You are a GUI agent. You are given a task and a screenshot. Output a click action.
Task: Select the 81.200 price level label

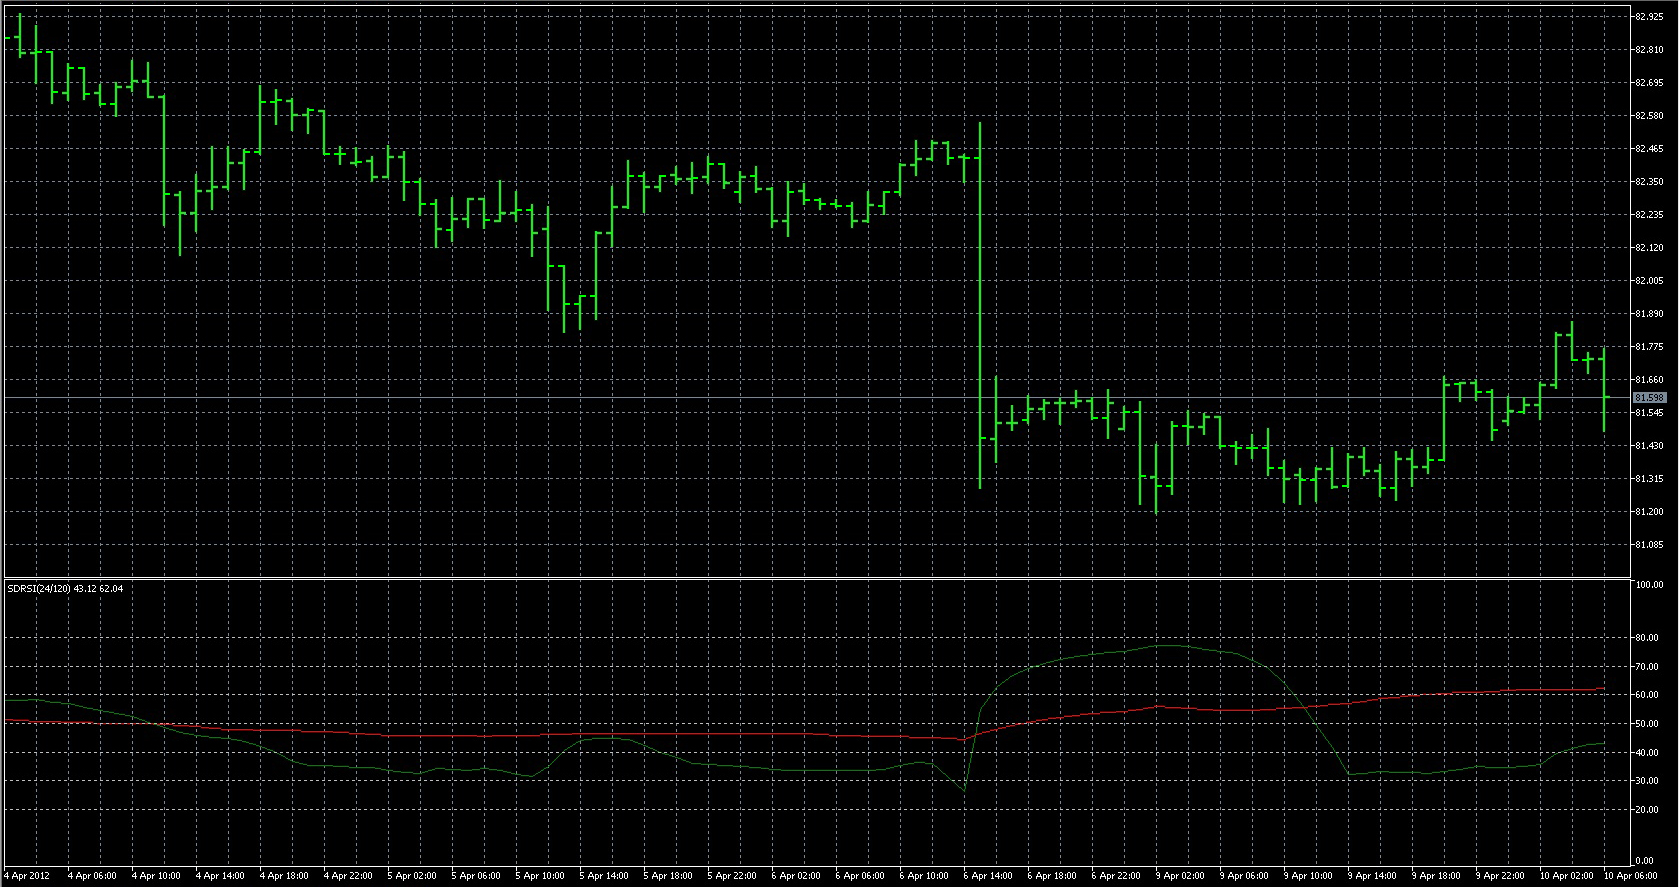[1650, 512]
